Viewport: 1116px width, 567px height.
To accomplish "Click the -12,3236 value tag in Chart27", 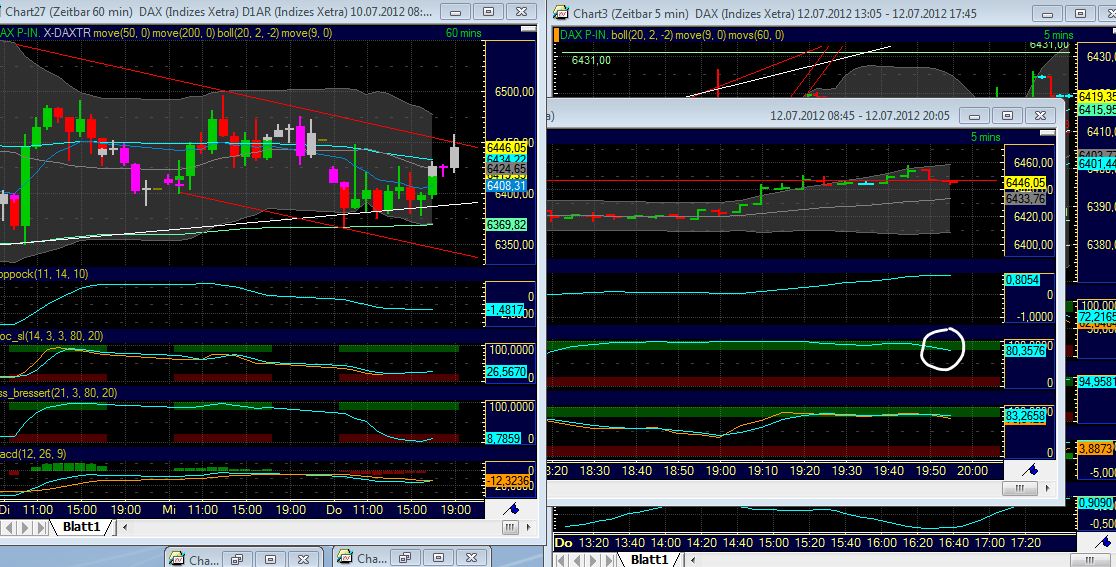I will click(x=506, y=481).
